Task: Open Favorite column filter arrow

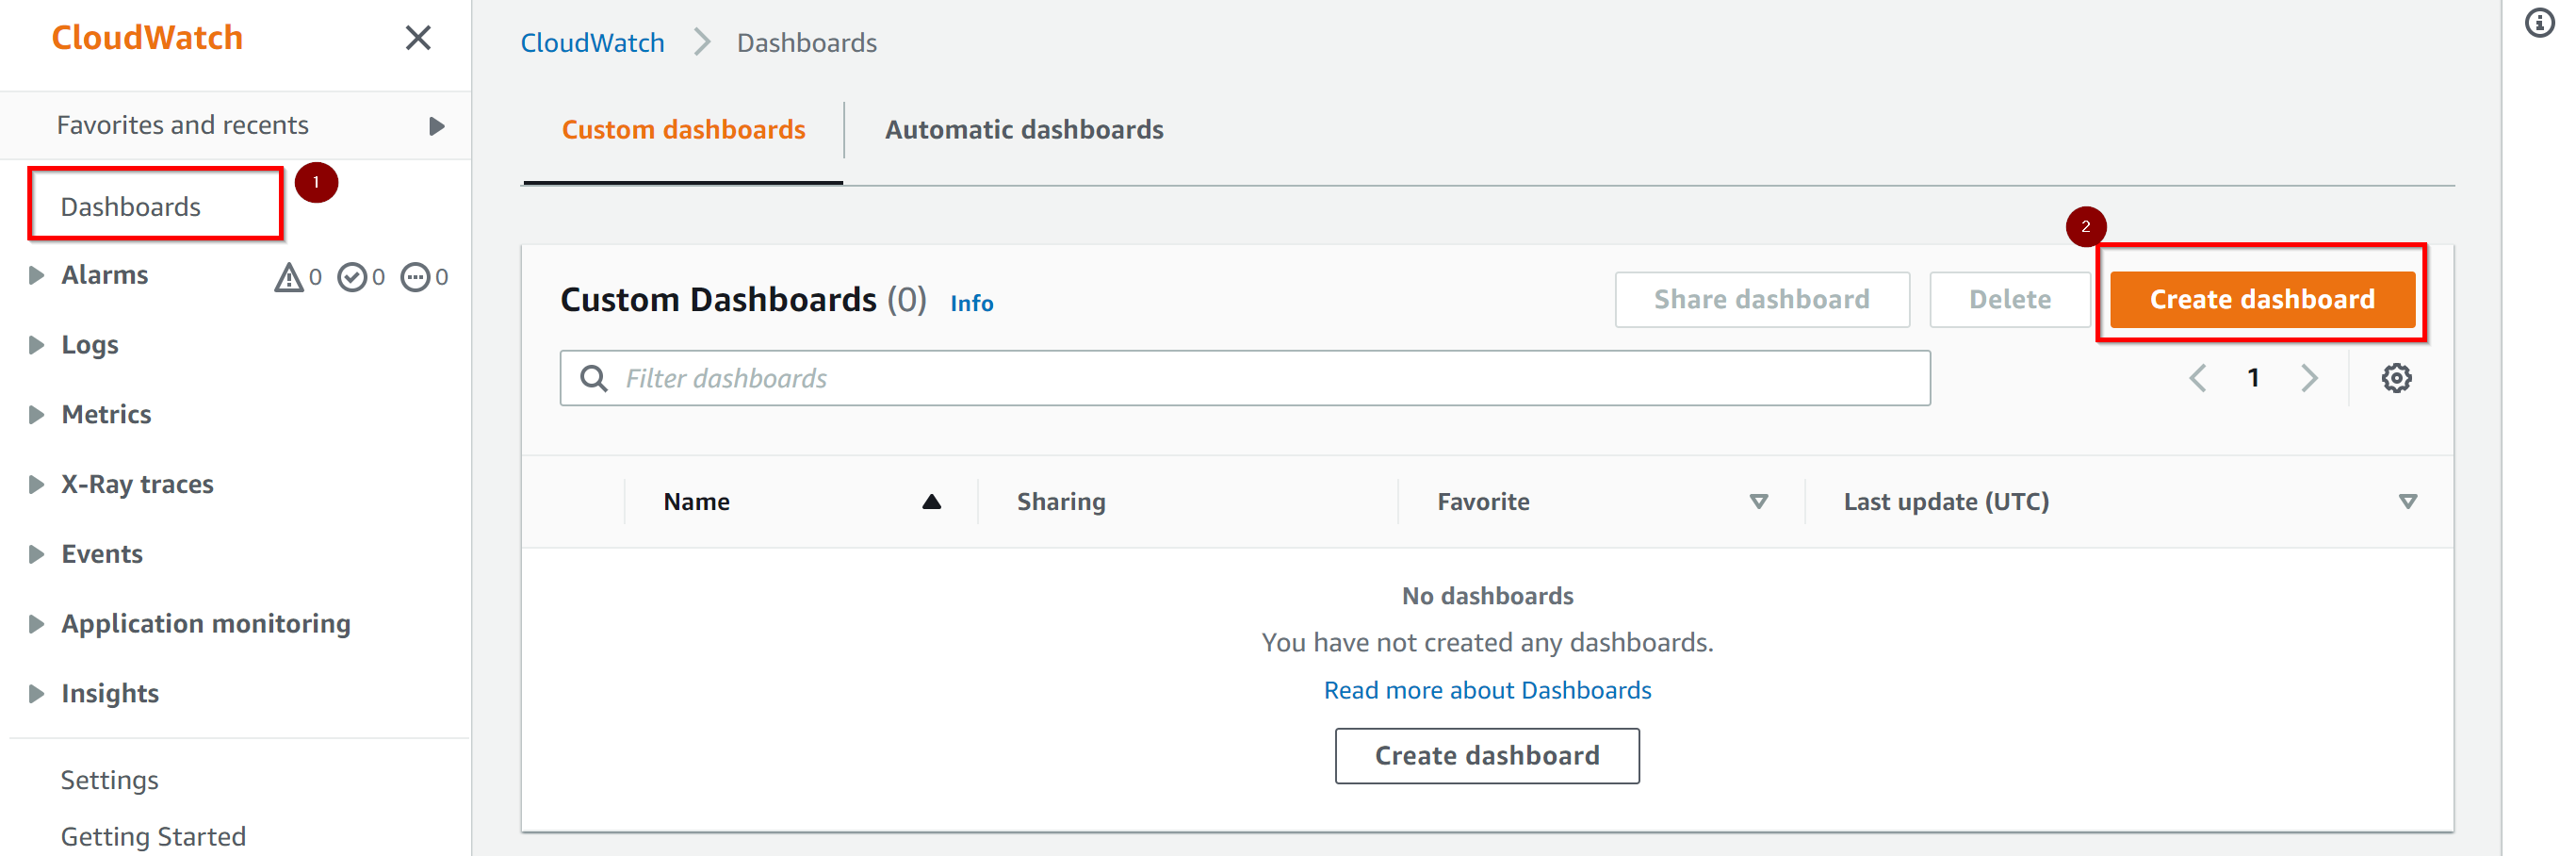Action: (x=1758, y=502)
